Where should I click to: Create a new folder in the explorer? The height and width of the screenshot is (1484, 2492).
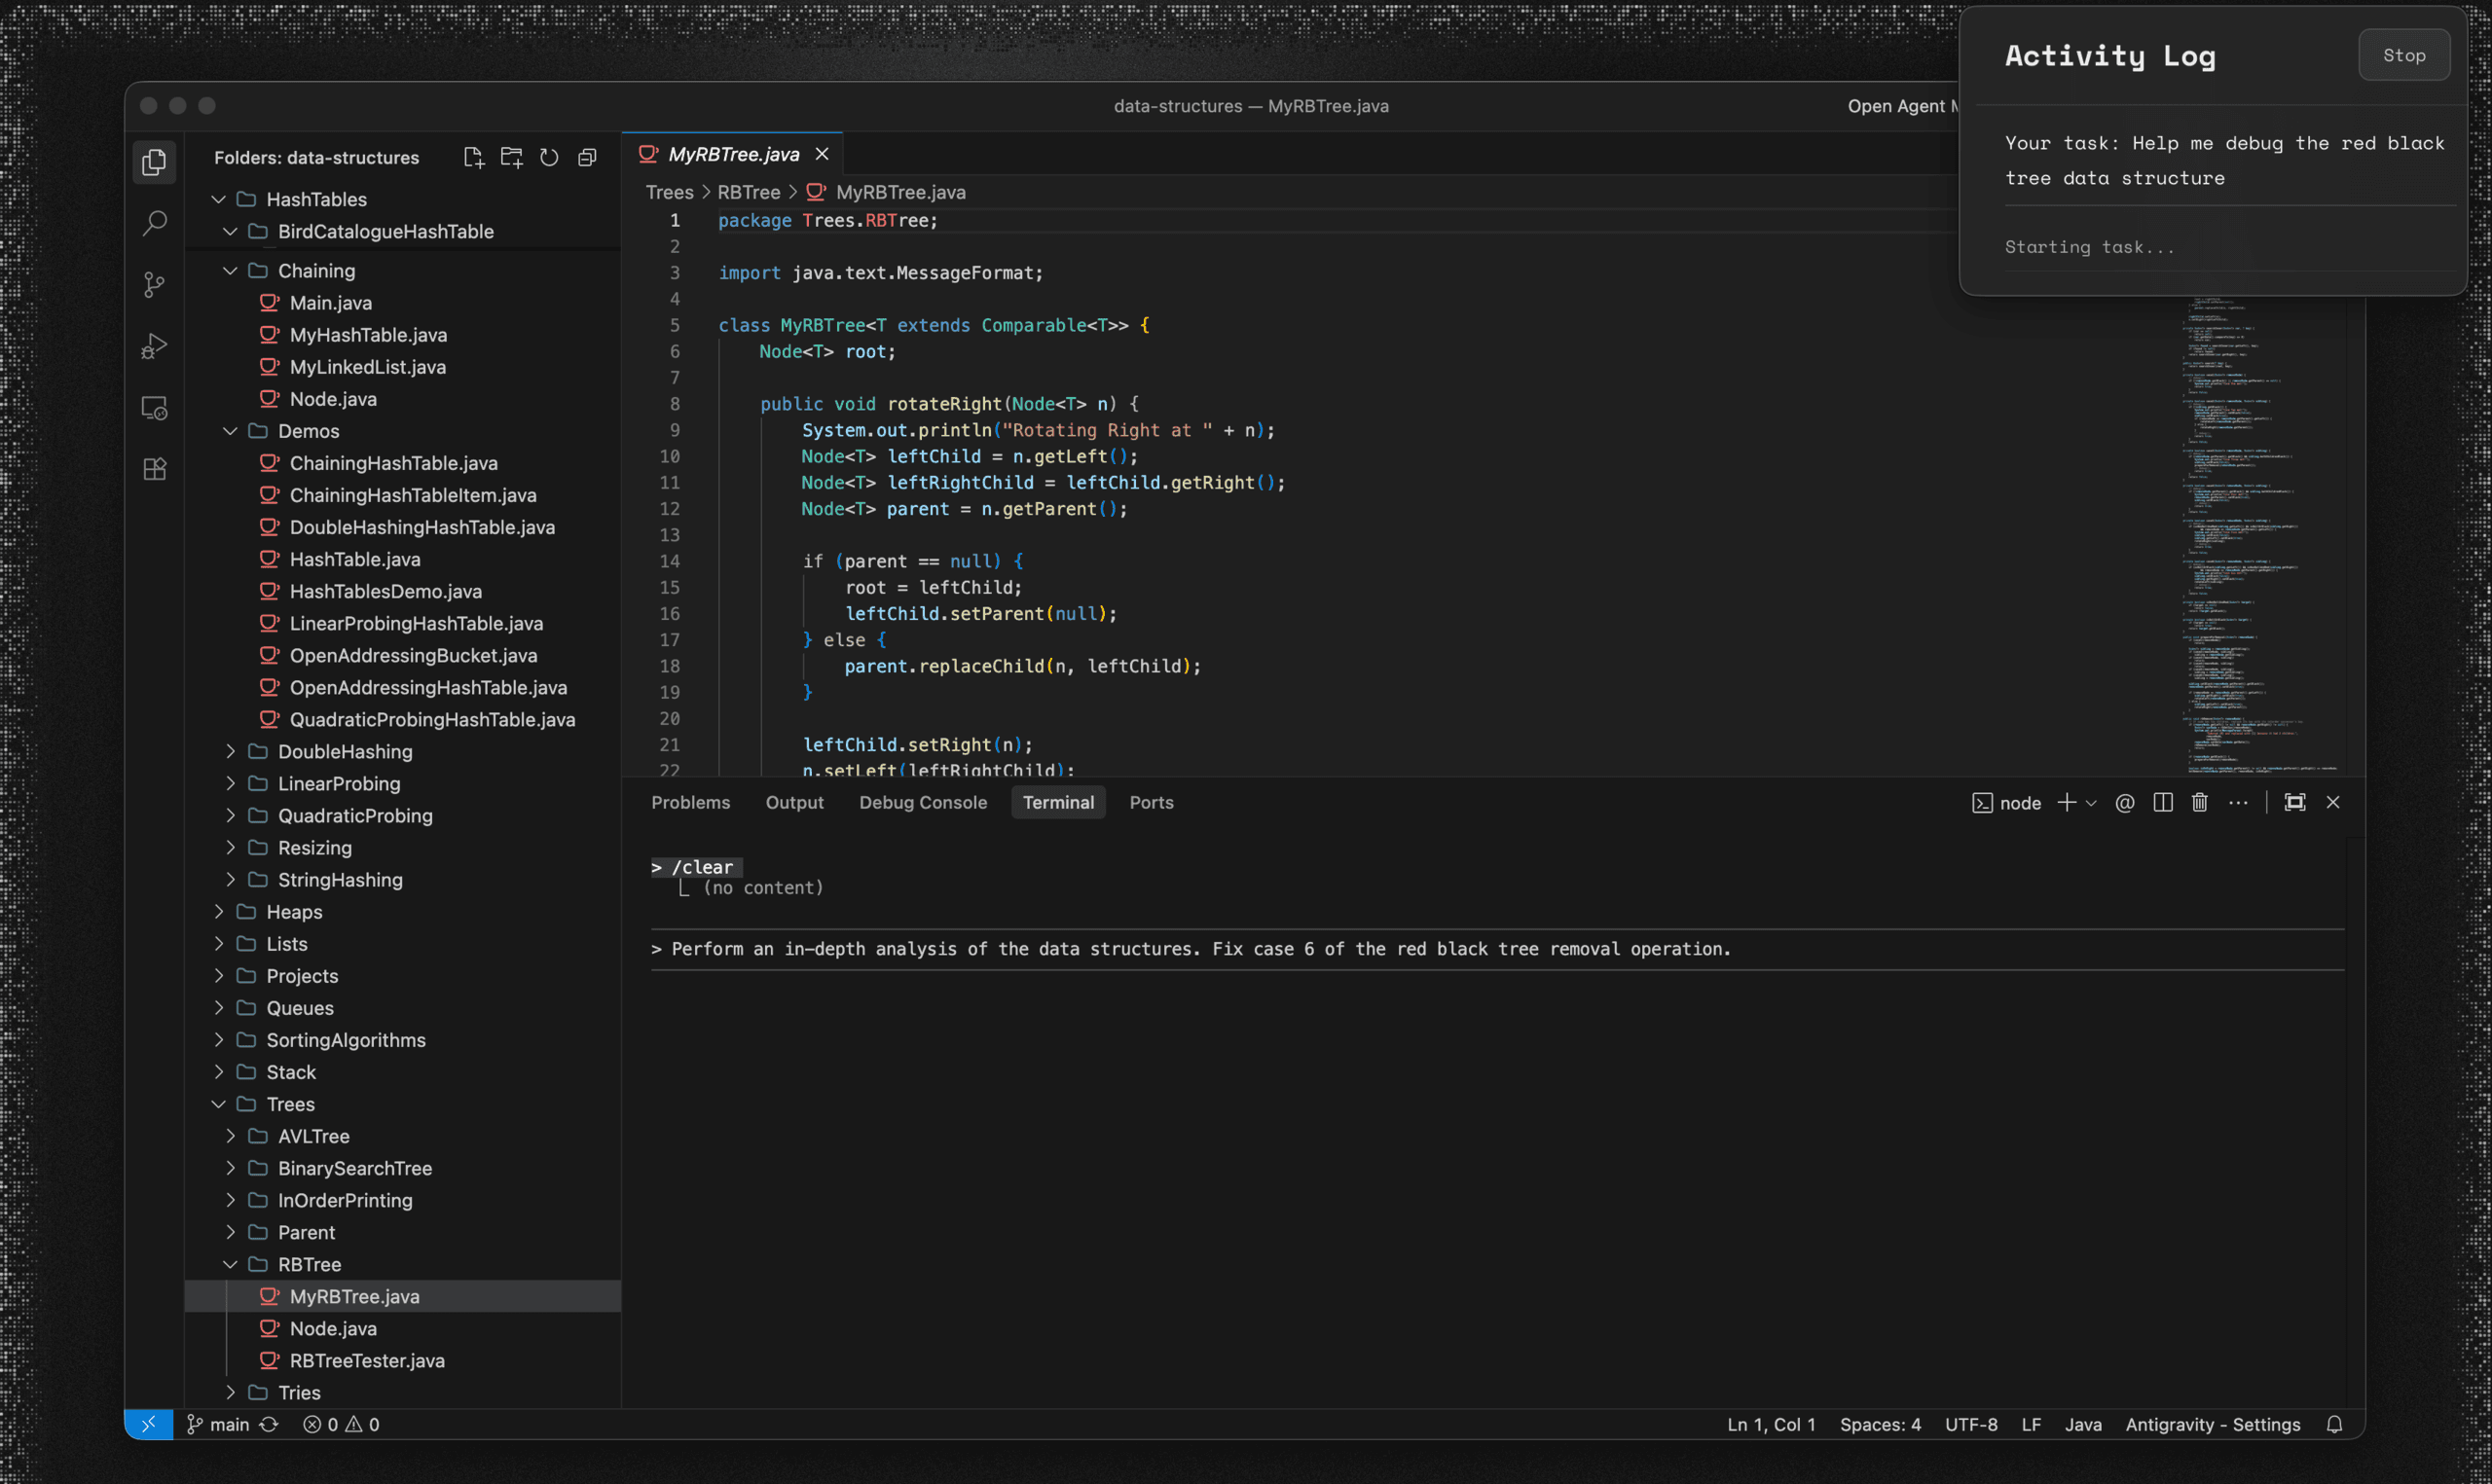tap(510, 156)
